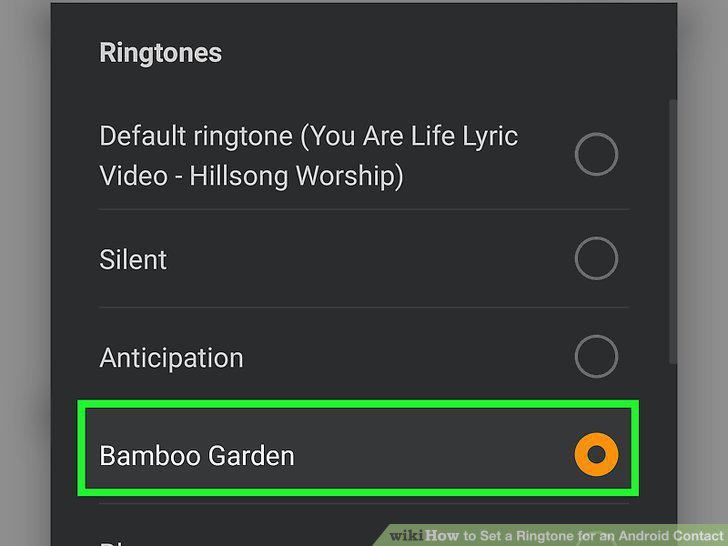Dismiss dialog via gray area left of it
Screen dimensions: 728x546
(x=25, y=273)
